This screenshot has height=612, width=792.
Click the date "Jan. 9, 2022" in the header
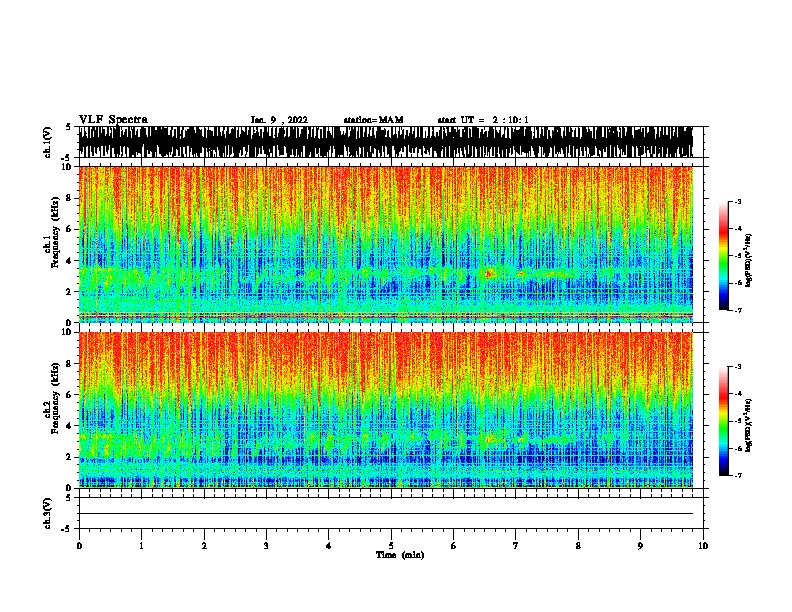(279, 120)
